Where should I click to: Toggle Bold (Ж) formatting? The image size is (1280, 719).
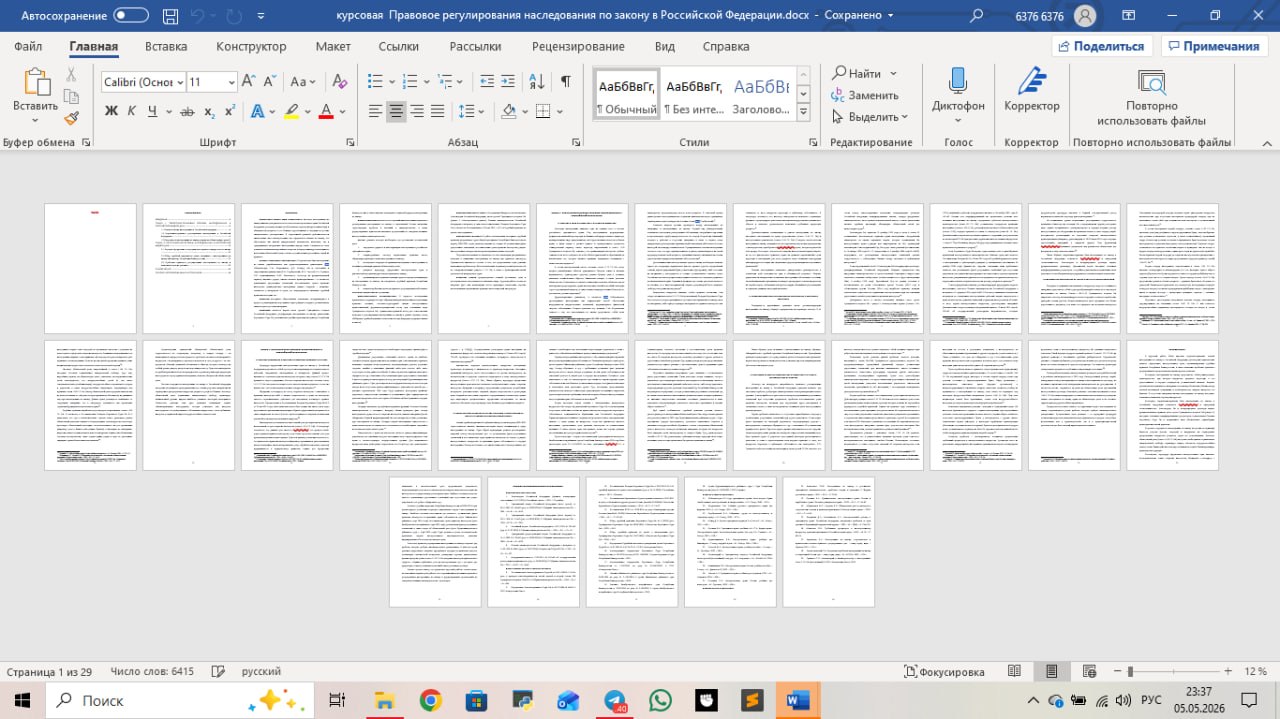point(112,112)
